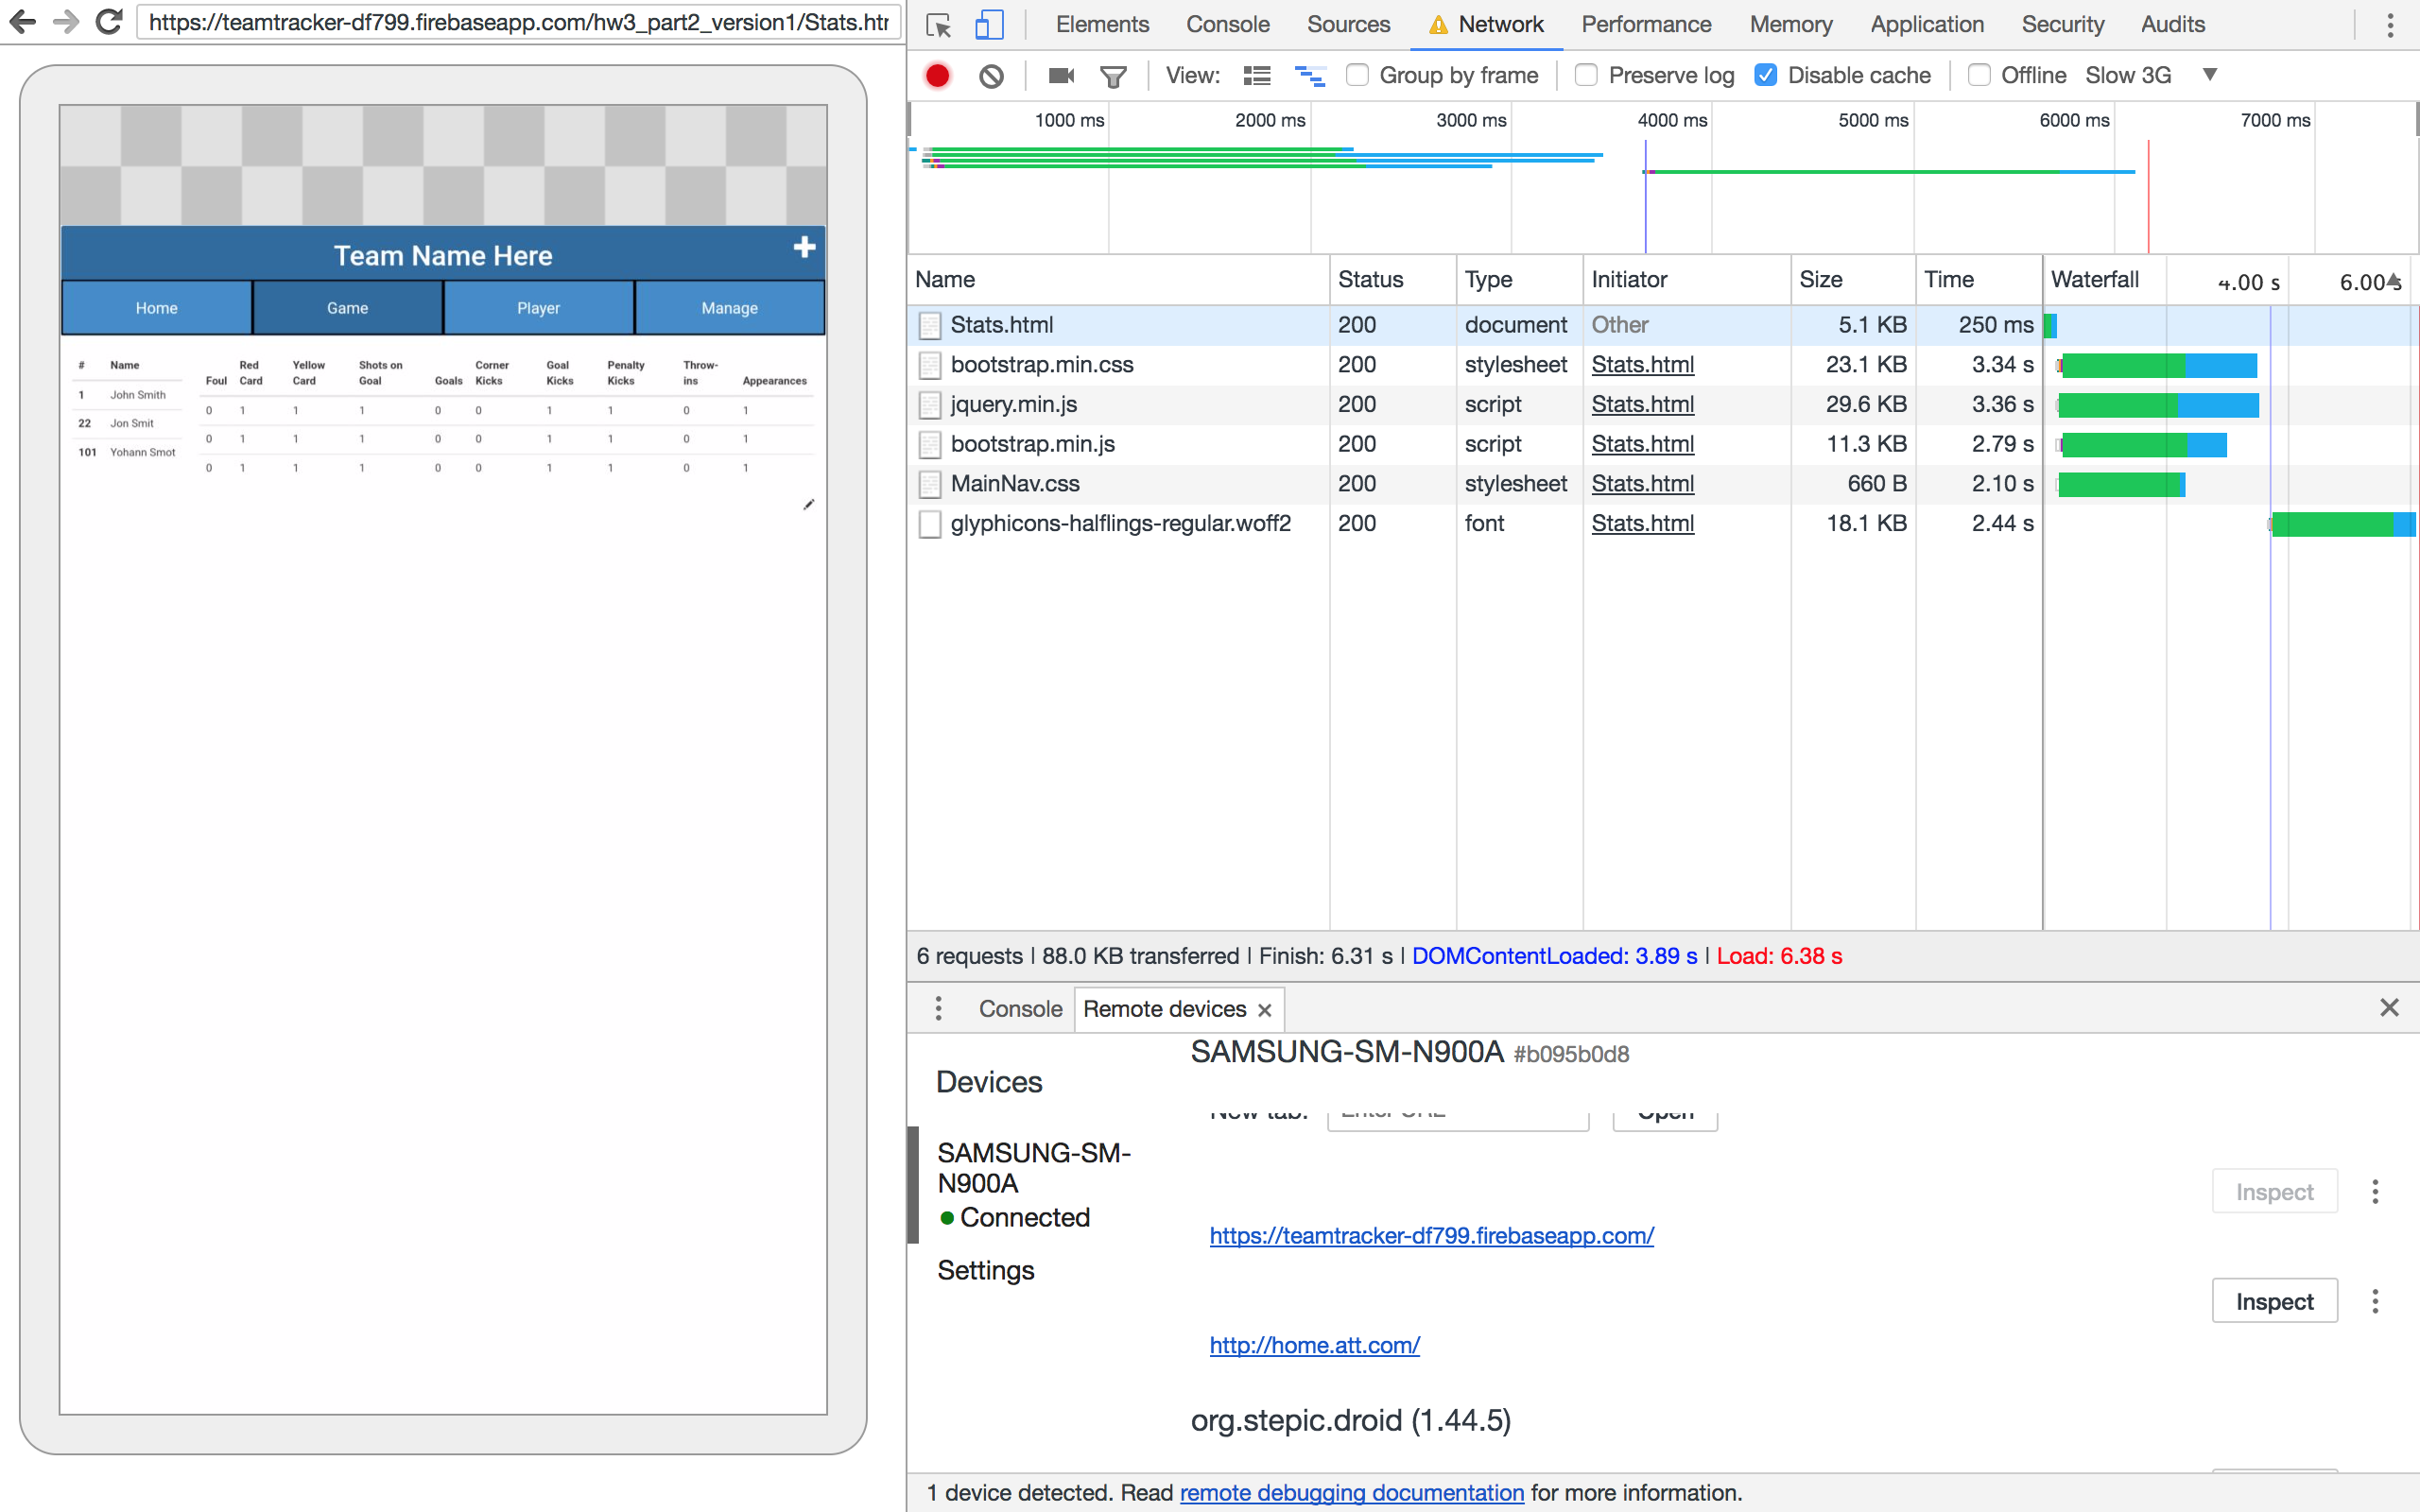The image size is (2420, 1512).
Task: Enable Group by frame checkbox
Action: click(1357, 76)
